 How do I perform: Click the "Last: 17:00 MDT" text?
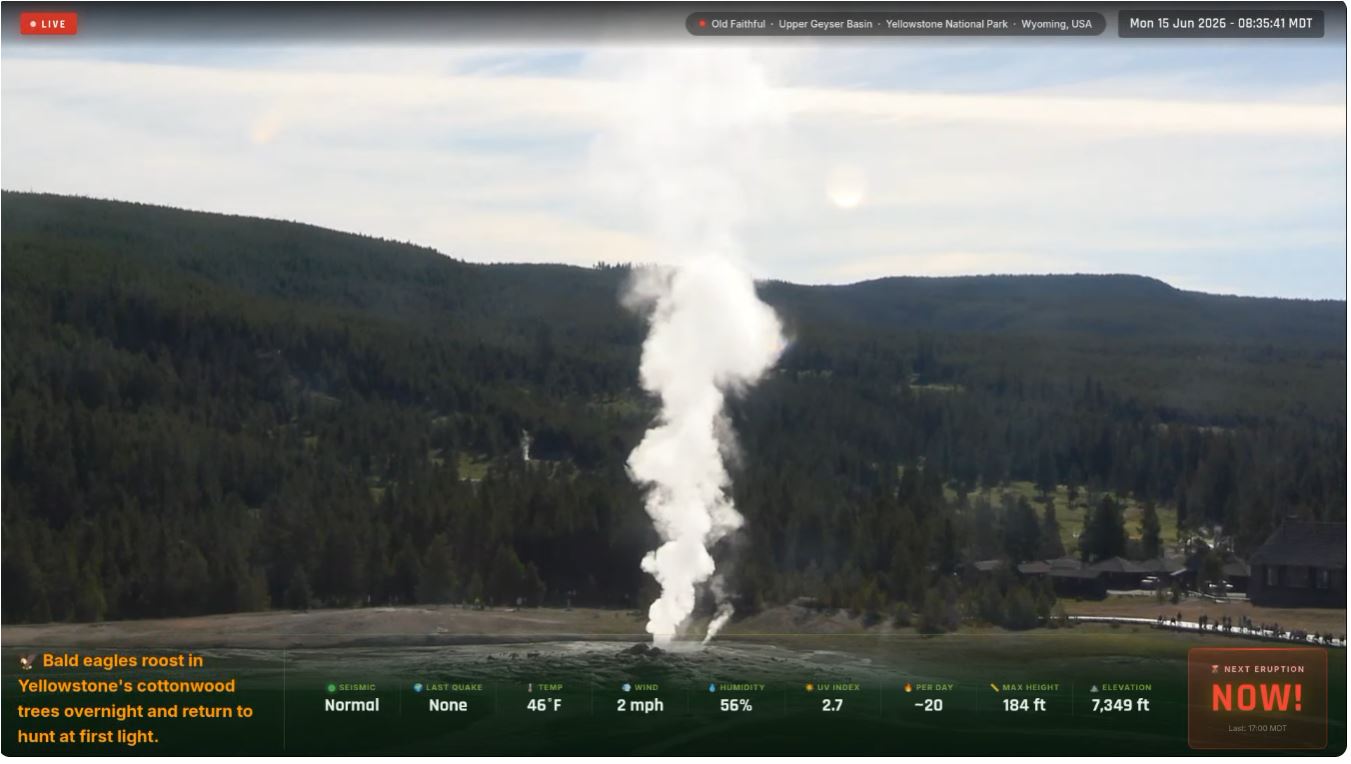pyautogui.click(x=1258, y=728)
